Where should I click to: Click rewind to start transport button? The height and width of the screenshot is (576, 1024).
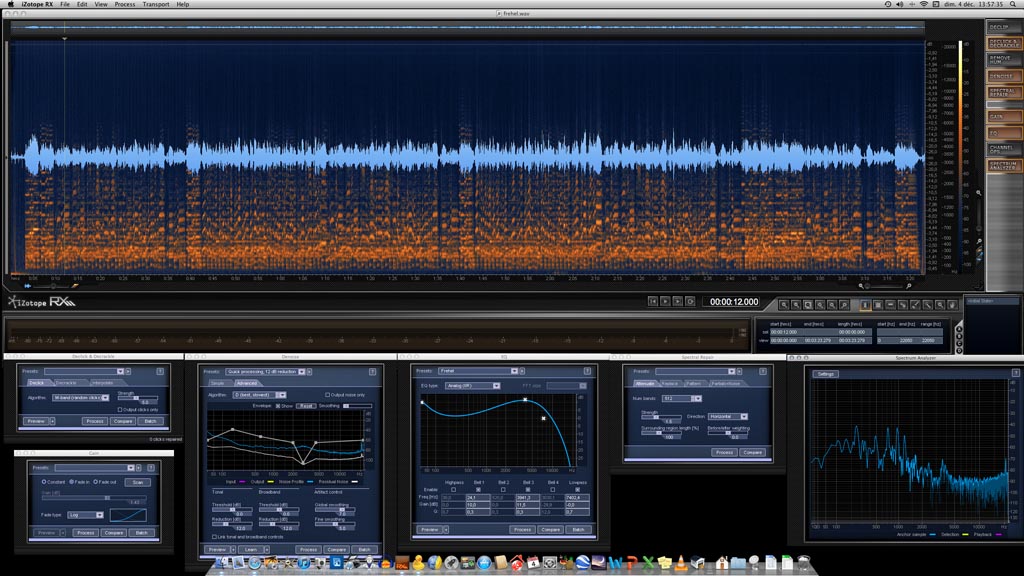tap(653, 302)
